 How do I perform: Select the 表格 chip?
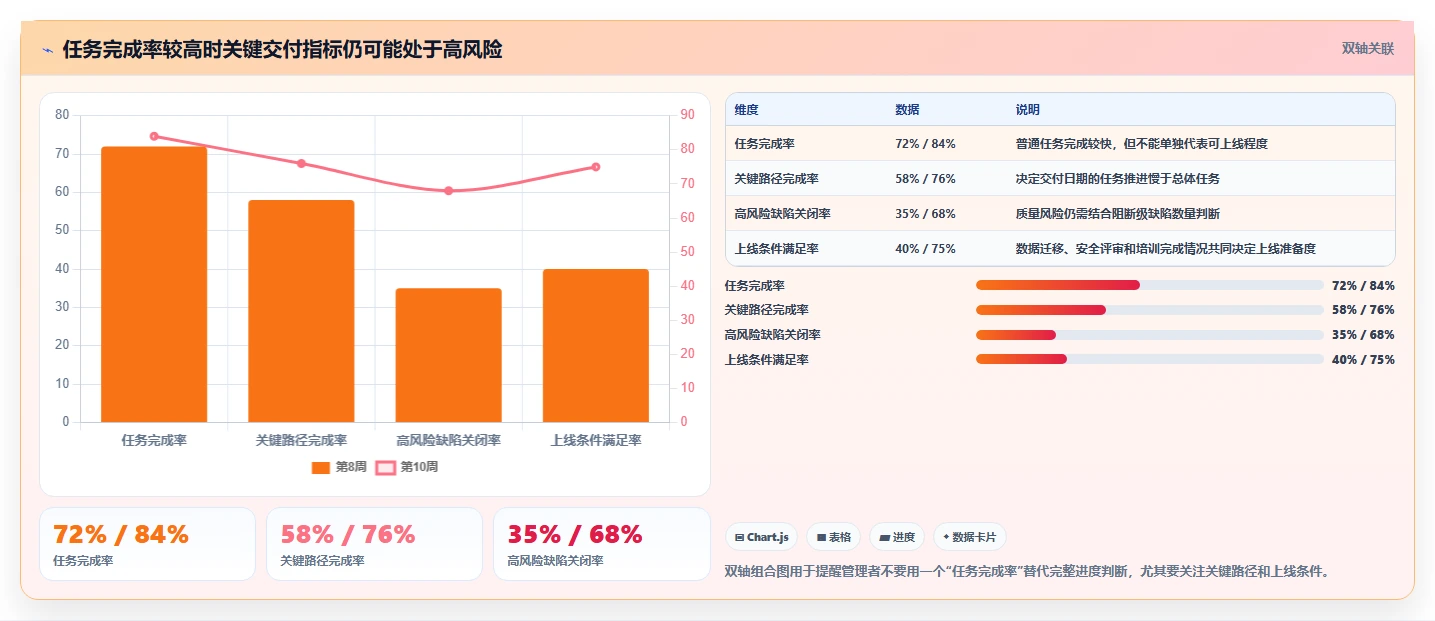(833, 537)
